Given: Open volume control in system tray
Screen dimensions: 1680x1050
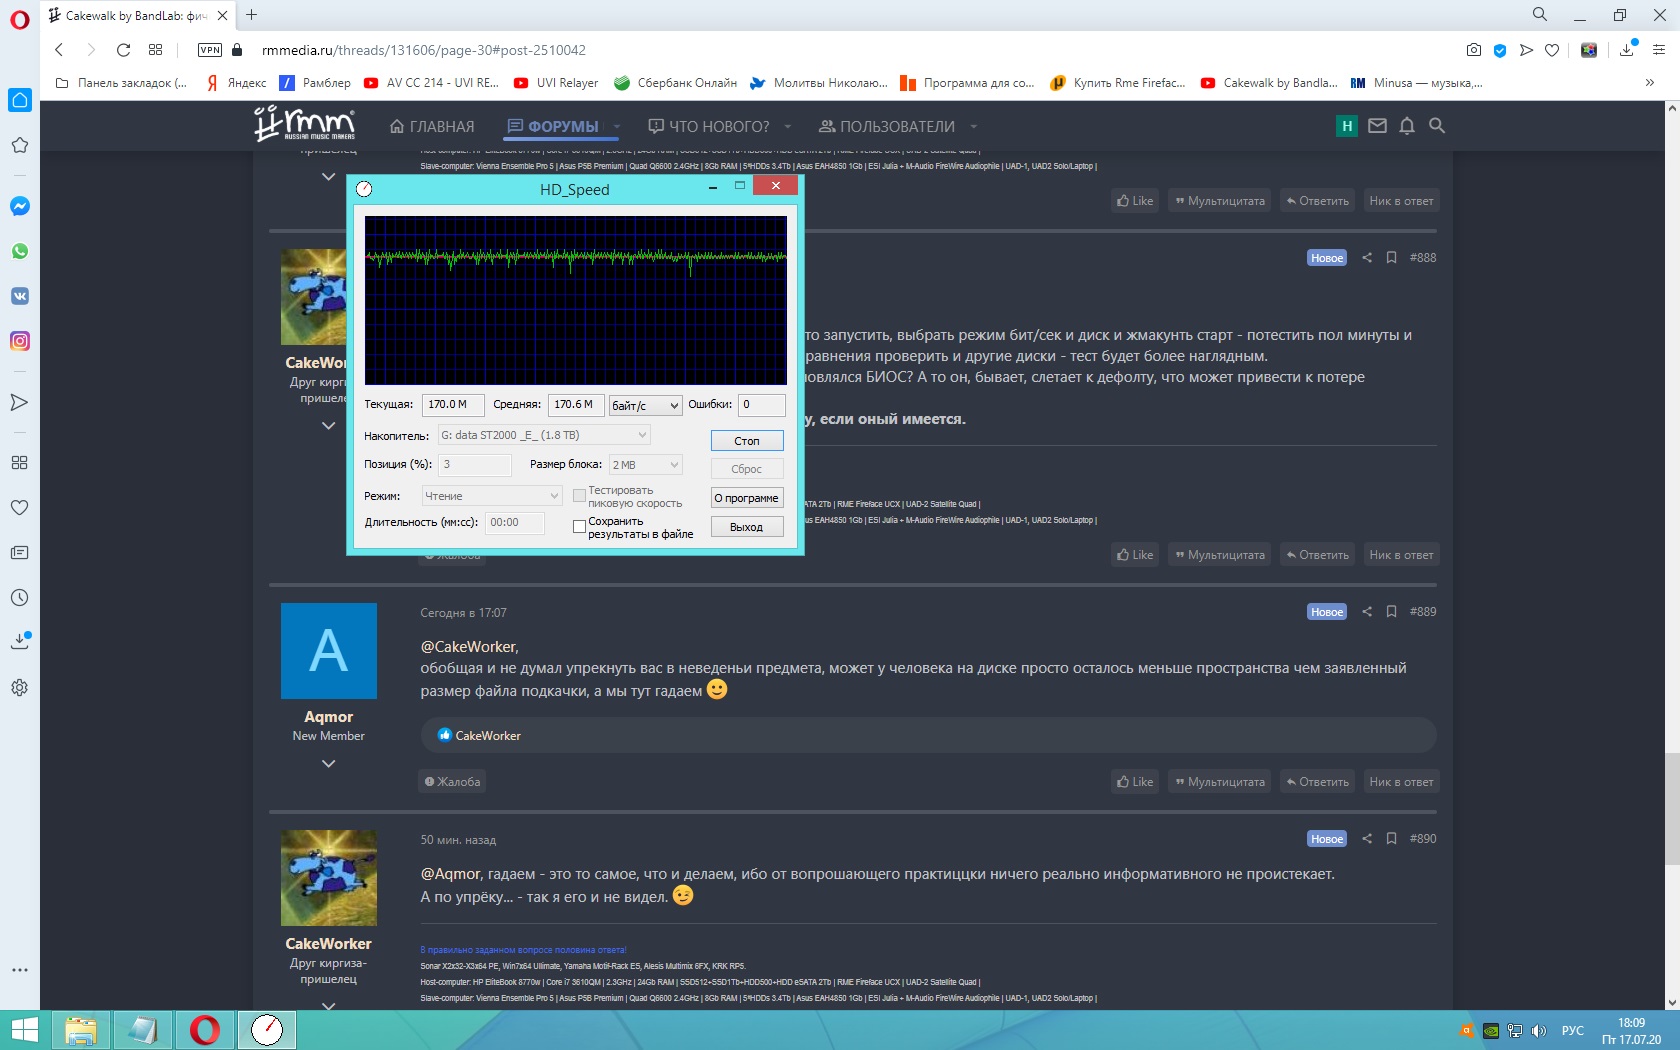Looking at the screenshot, I should pyautogui.click(x=1539, y=1031).
